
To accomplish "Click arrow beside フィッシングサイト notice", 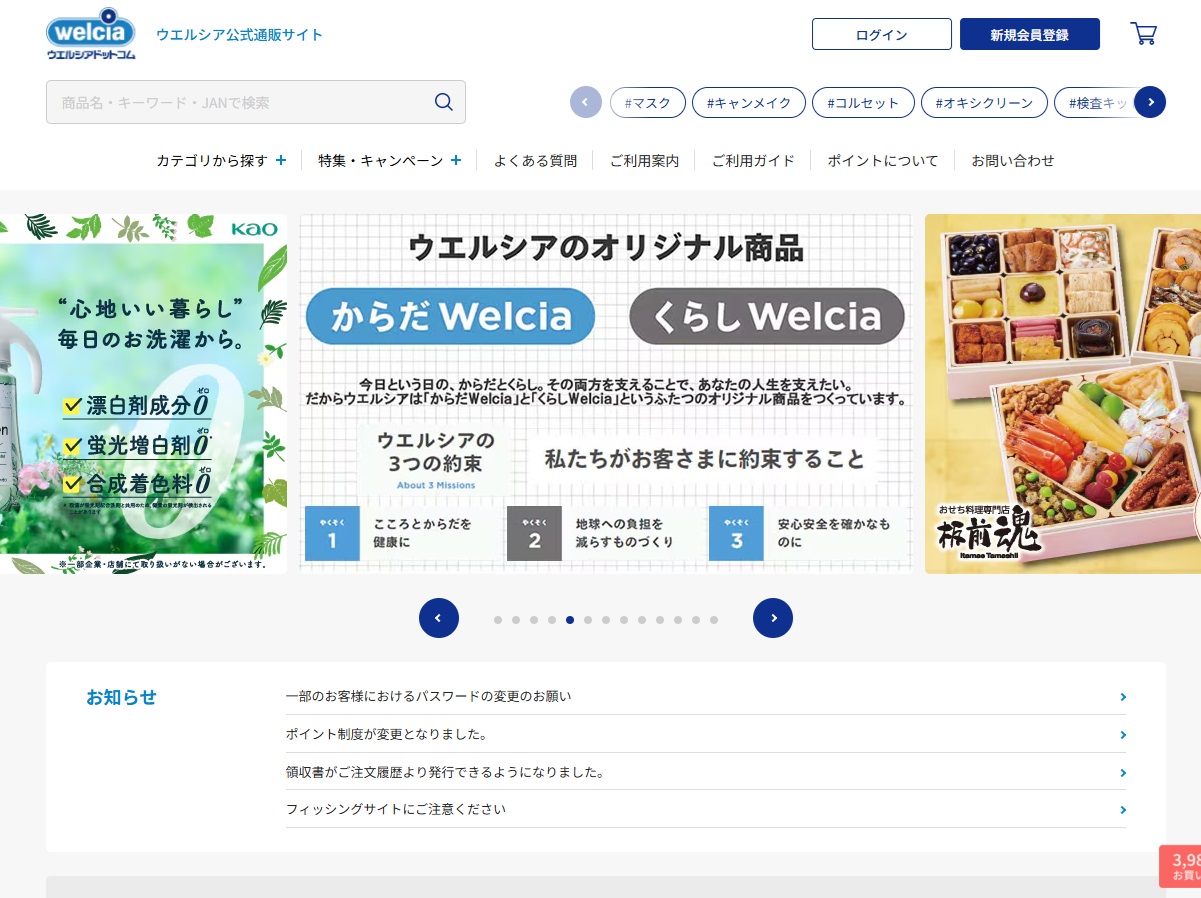I will [x=1123, y=810].
